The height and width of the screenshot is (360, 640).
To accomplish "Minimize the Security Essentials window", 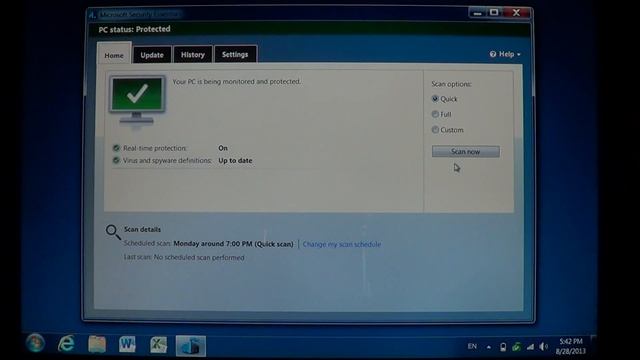I will click(478, 13).
